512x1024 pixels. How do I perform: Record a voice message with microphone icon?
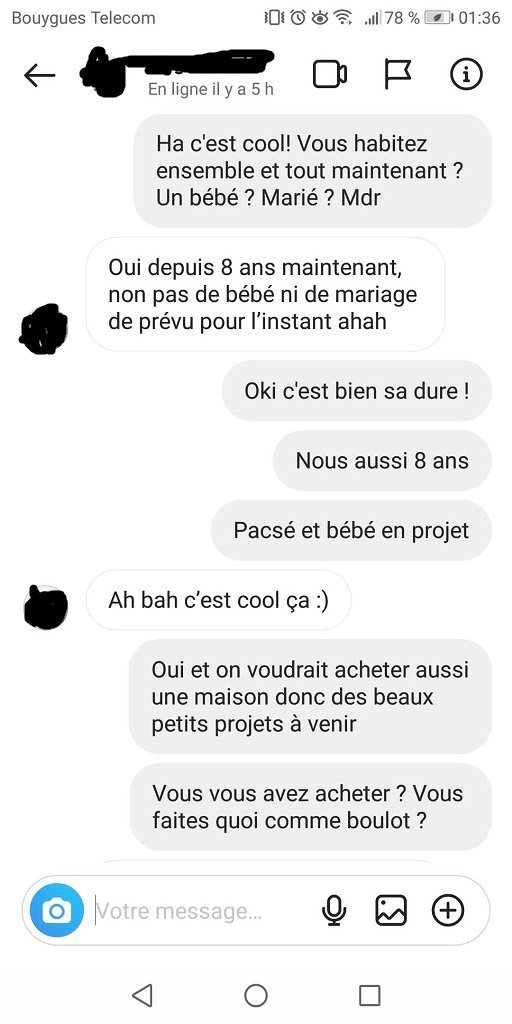pyautogui.click(x=334, y=910)
